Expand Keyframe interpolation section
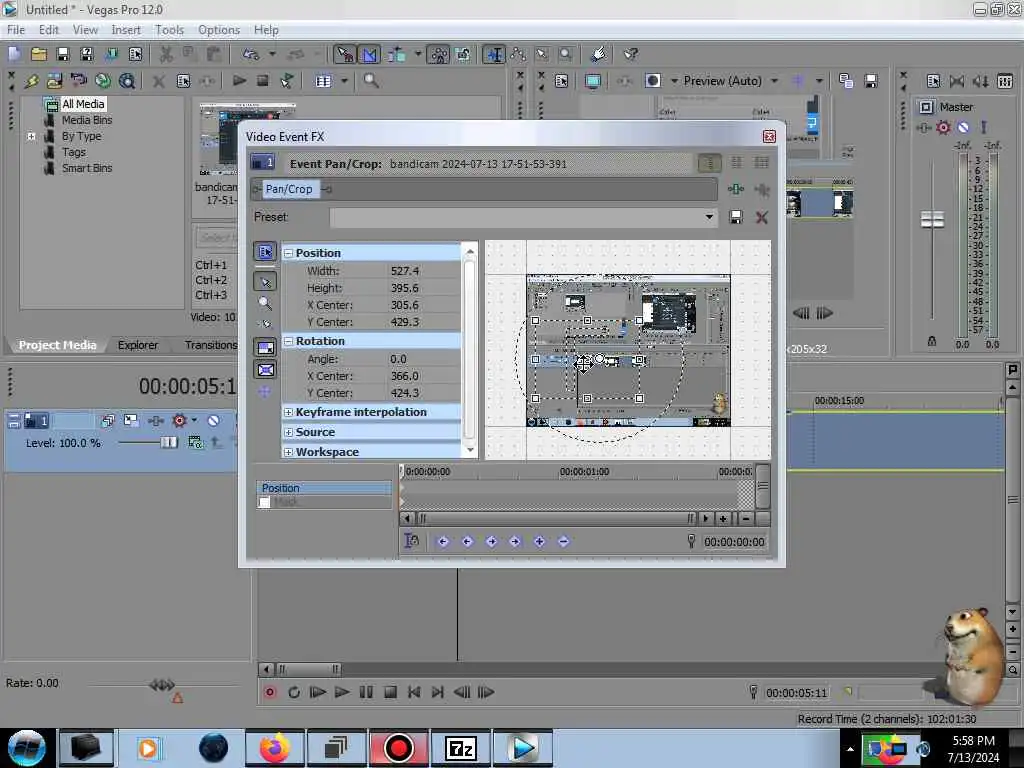The height and width of the screenshot is (768, 1024). coord(288,412)
